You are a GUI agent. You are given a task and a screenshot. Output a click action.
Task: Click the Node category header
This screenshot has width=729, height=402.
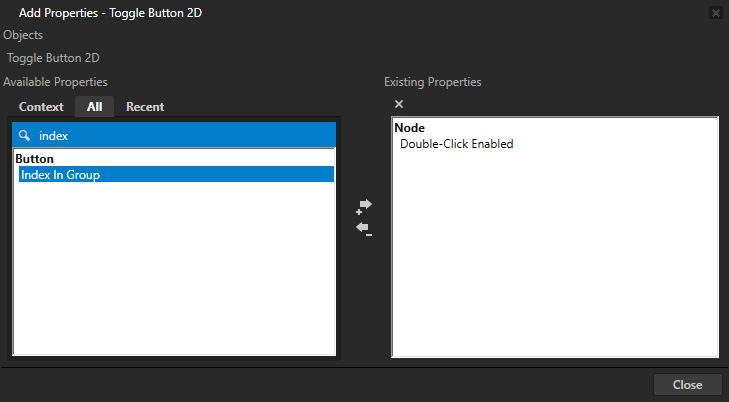tap(410, 128)
